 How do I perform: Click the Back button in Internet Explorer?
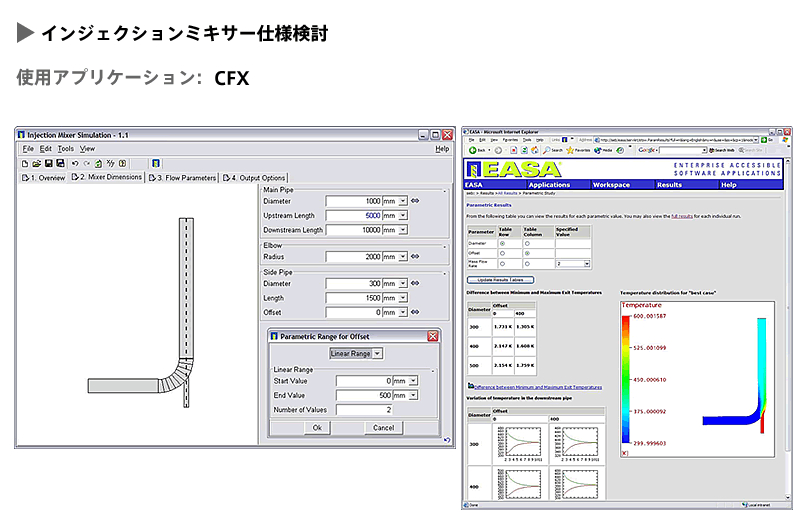[x=478, y=150]
